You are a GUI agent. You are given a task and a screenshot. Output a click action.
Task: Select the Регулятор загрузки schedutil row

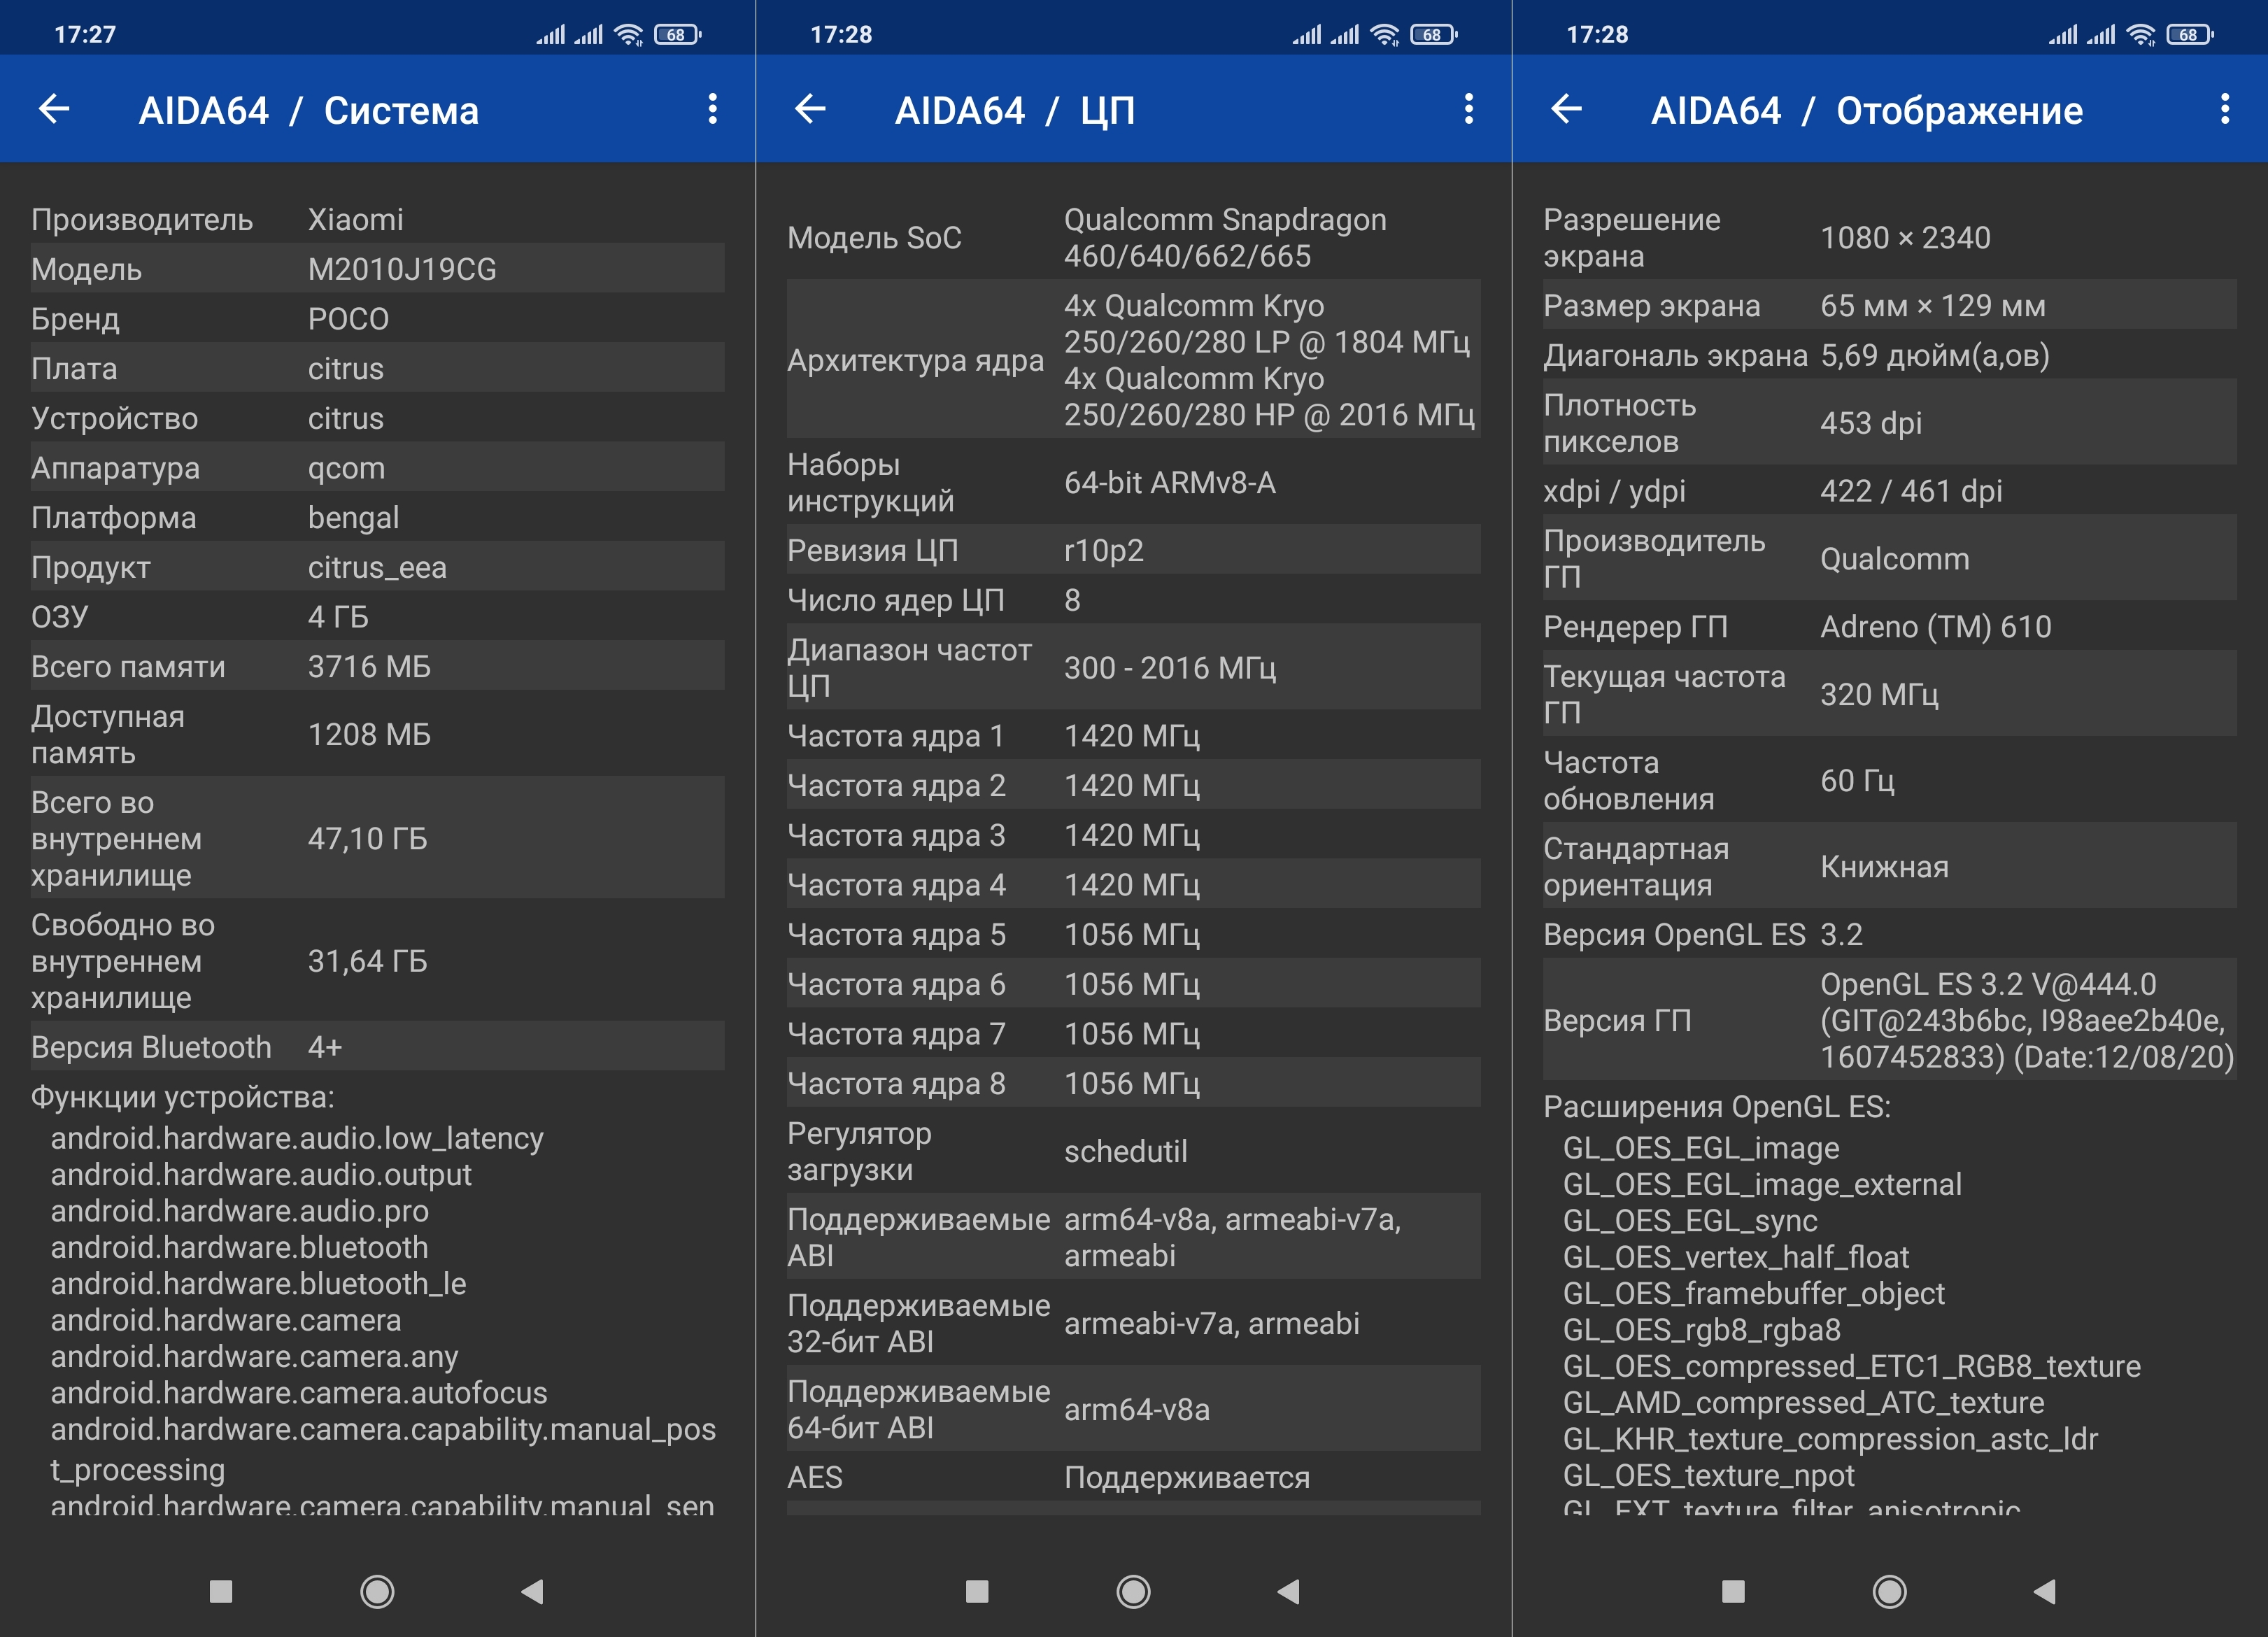point(1133,1151)
